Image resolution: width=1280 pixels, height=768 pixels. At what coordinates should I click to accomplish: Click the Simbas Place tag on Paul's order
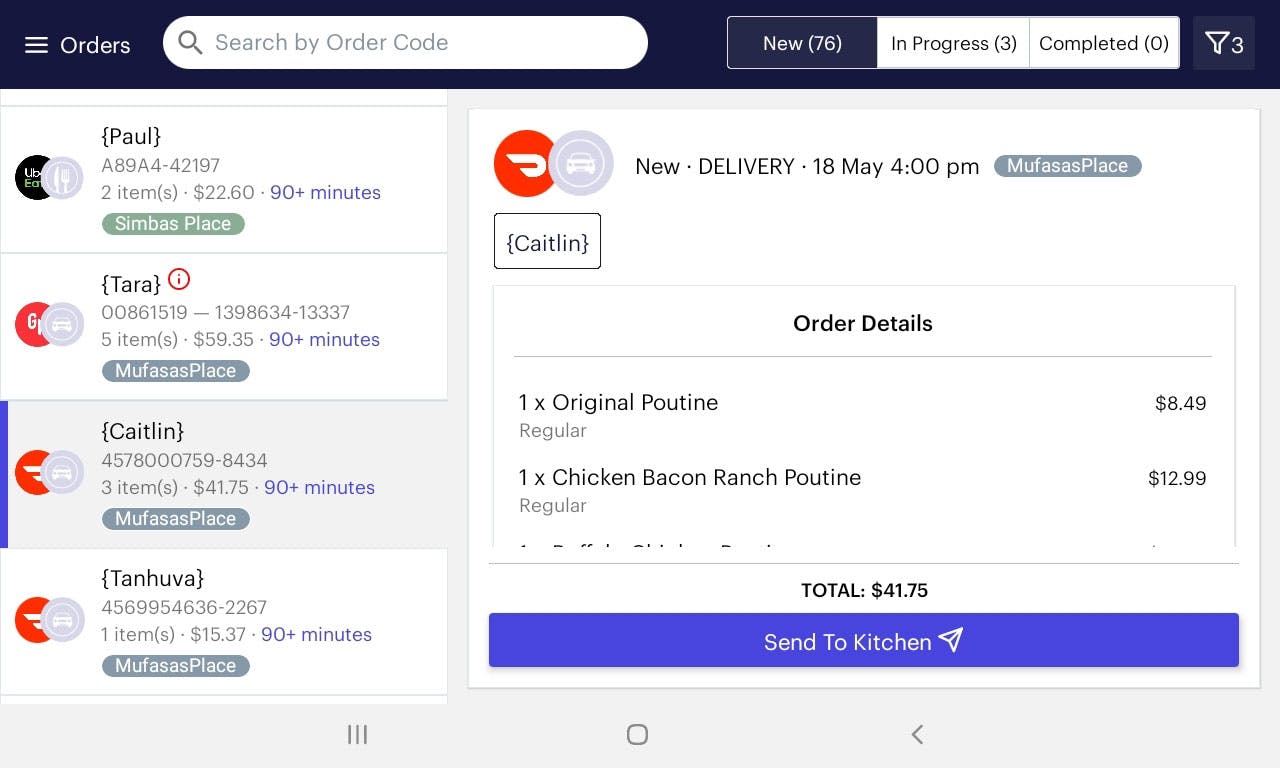[173, 223]
